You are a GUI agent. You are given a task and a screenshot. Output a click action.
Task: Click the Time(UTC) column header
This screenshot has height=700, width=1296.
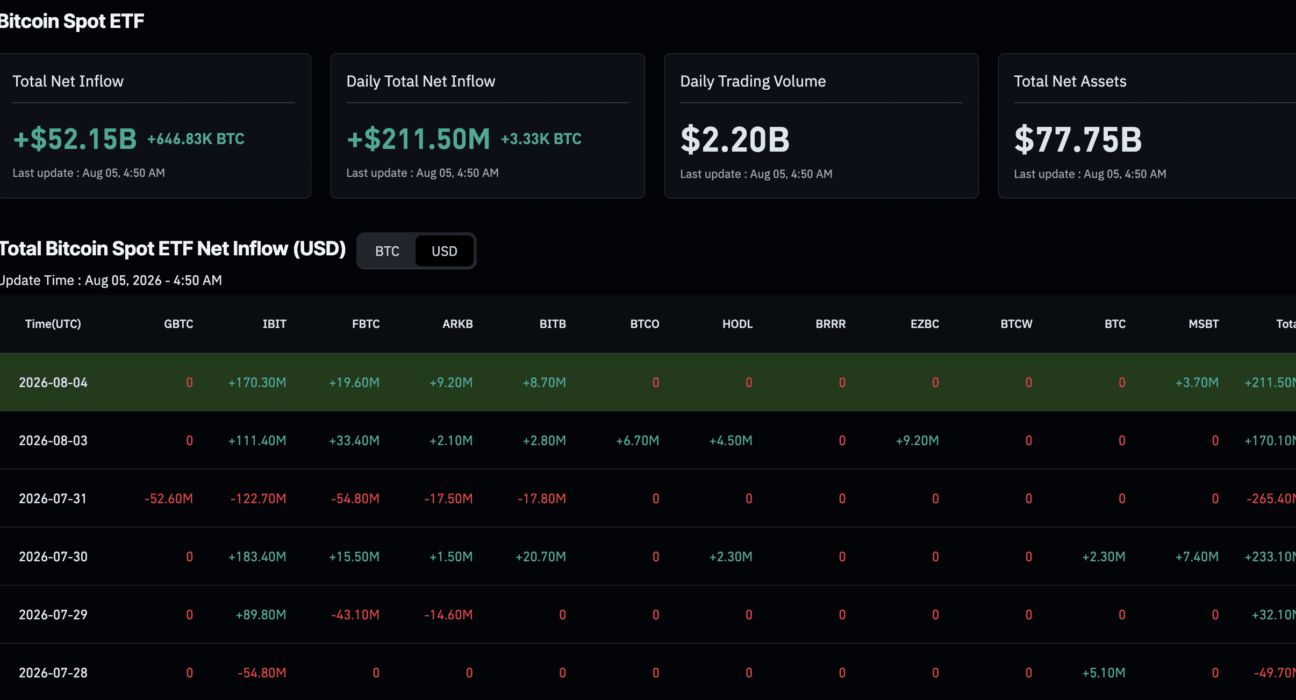tap(53, 324)
